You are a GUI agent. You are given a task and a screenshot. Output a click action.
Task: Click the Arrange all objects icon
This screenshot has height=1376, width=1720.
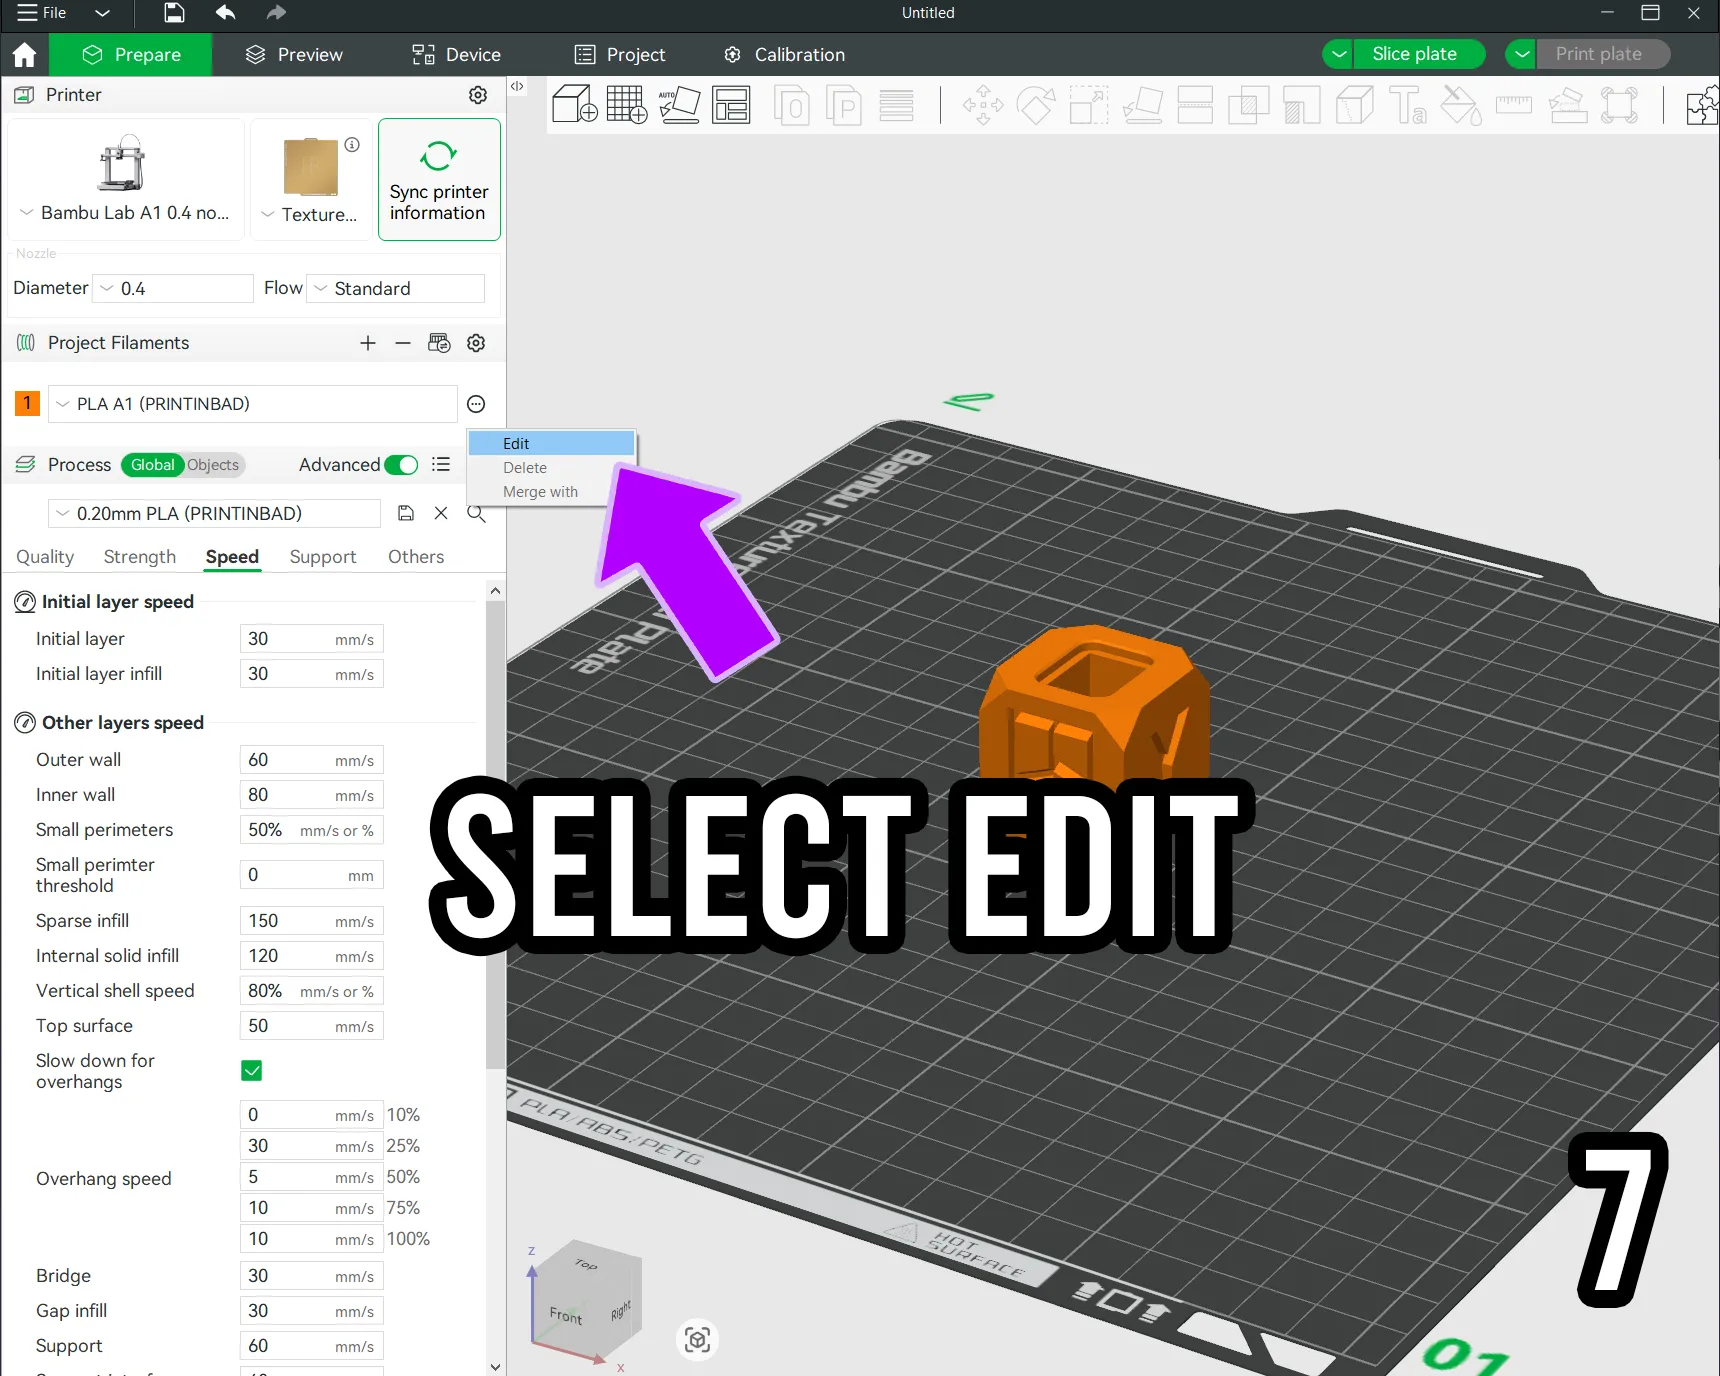(731, 104)
